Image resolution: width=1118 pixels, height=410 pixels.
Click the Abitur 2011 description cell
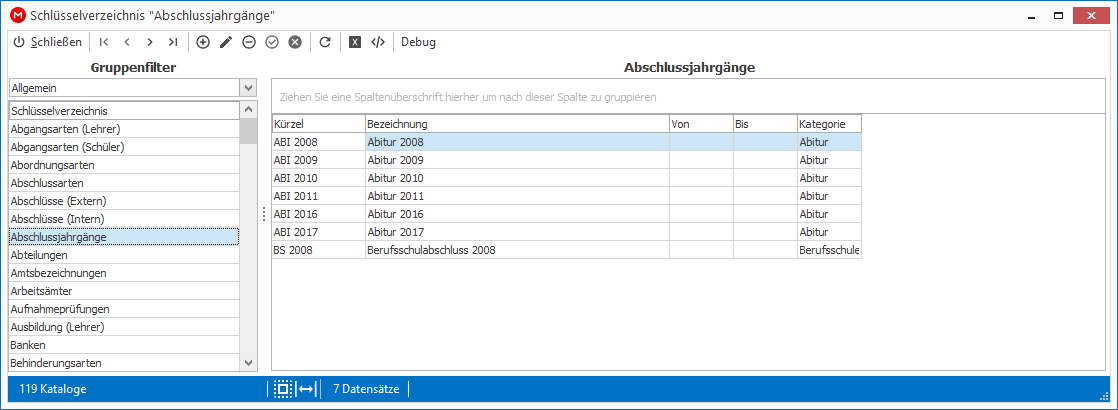(517, 195)
